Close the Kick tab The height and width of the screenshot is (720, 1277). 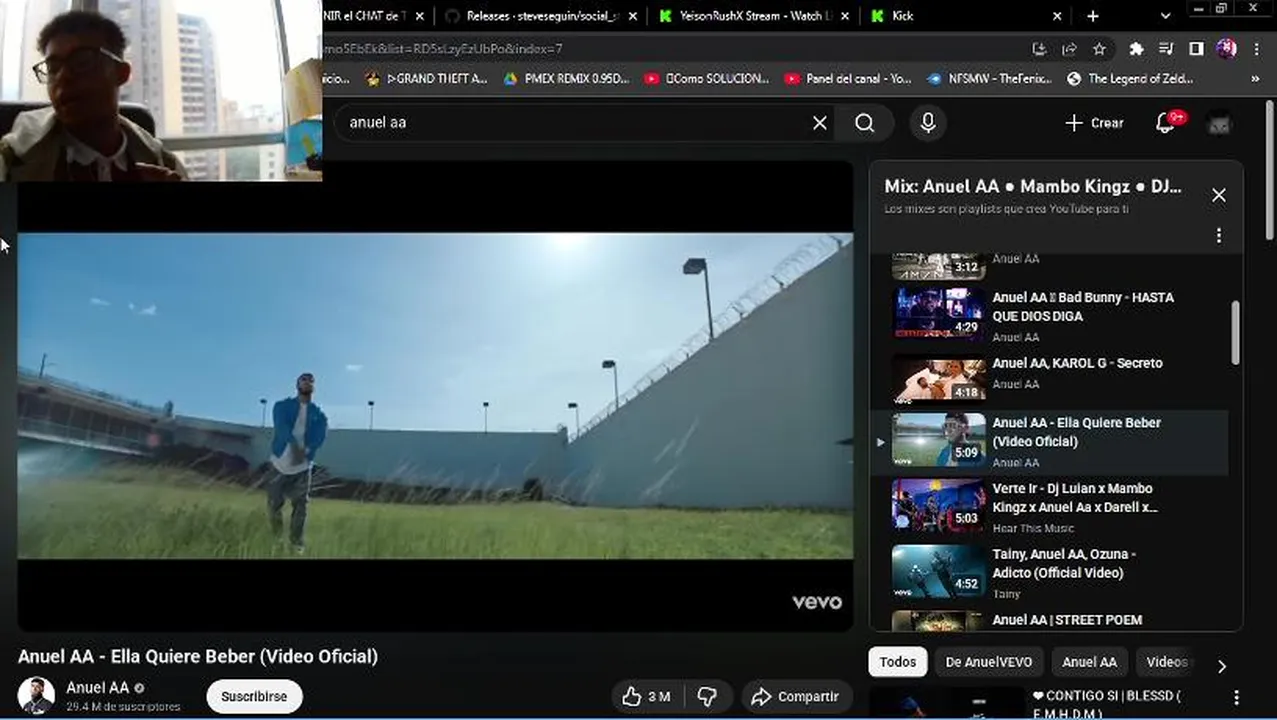1057,16
